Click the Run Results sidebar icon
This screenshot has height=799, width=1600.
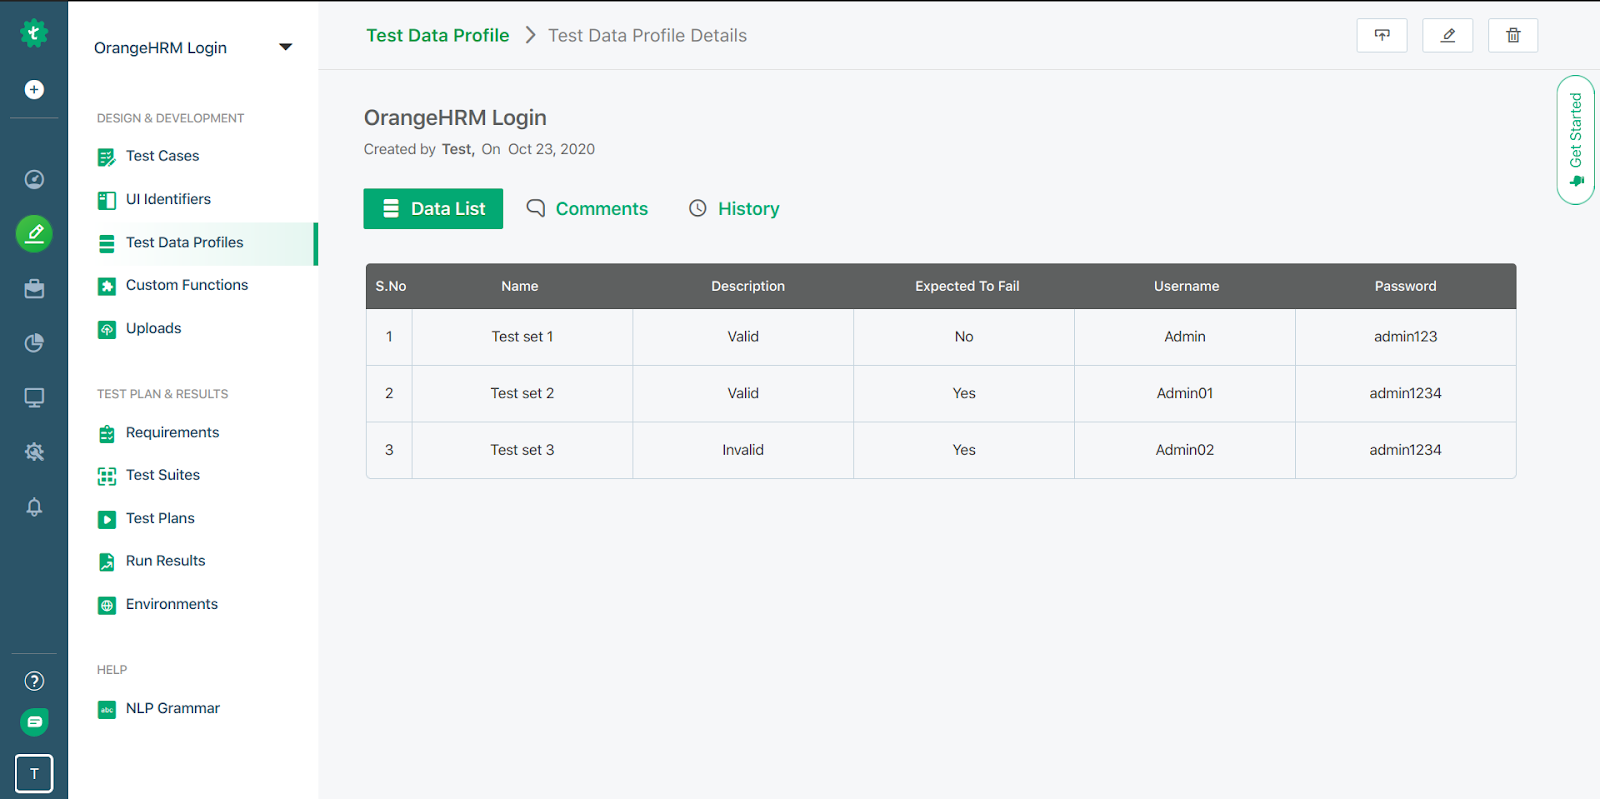(x=107, y=562)
